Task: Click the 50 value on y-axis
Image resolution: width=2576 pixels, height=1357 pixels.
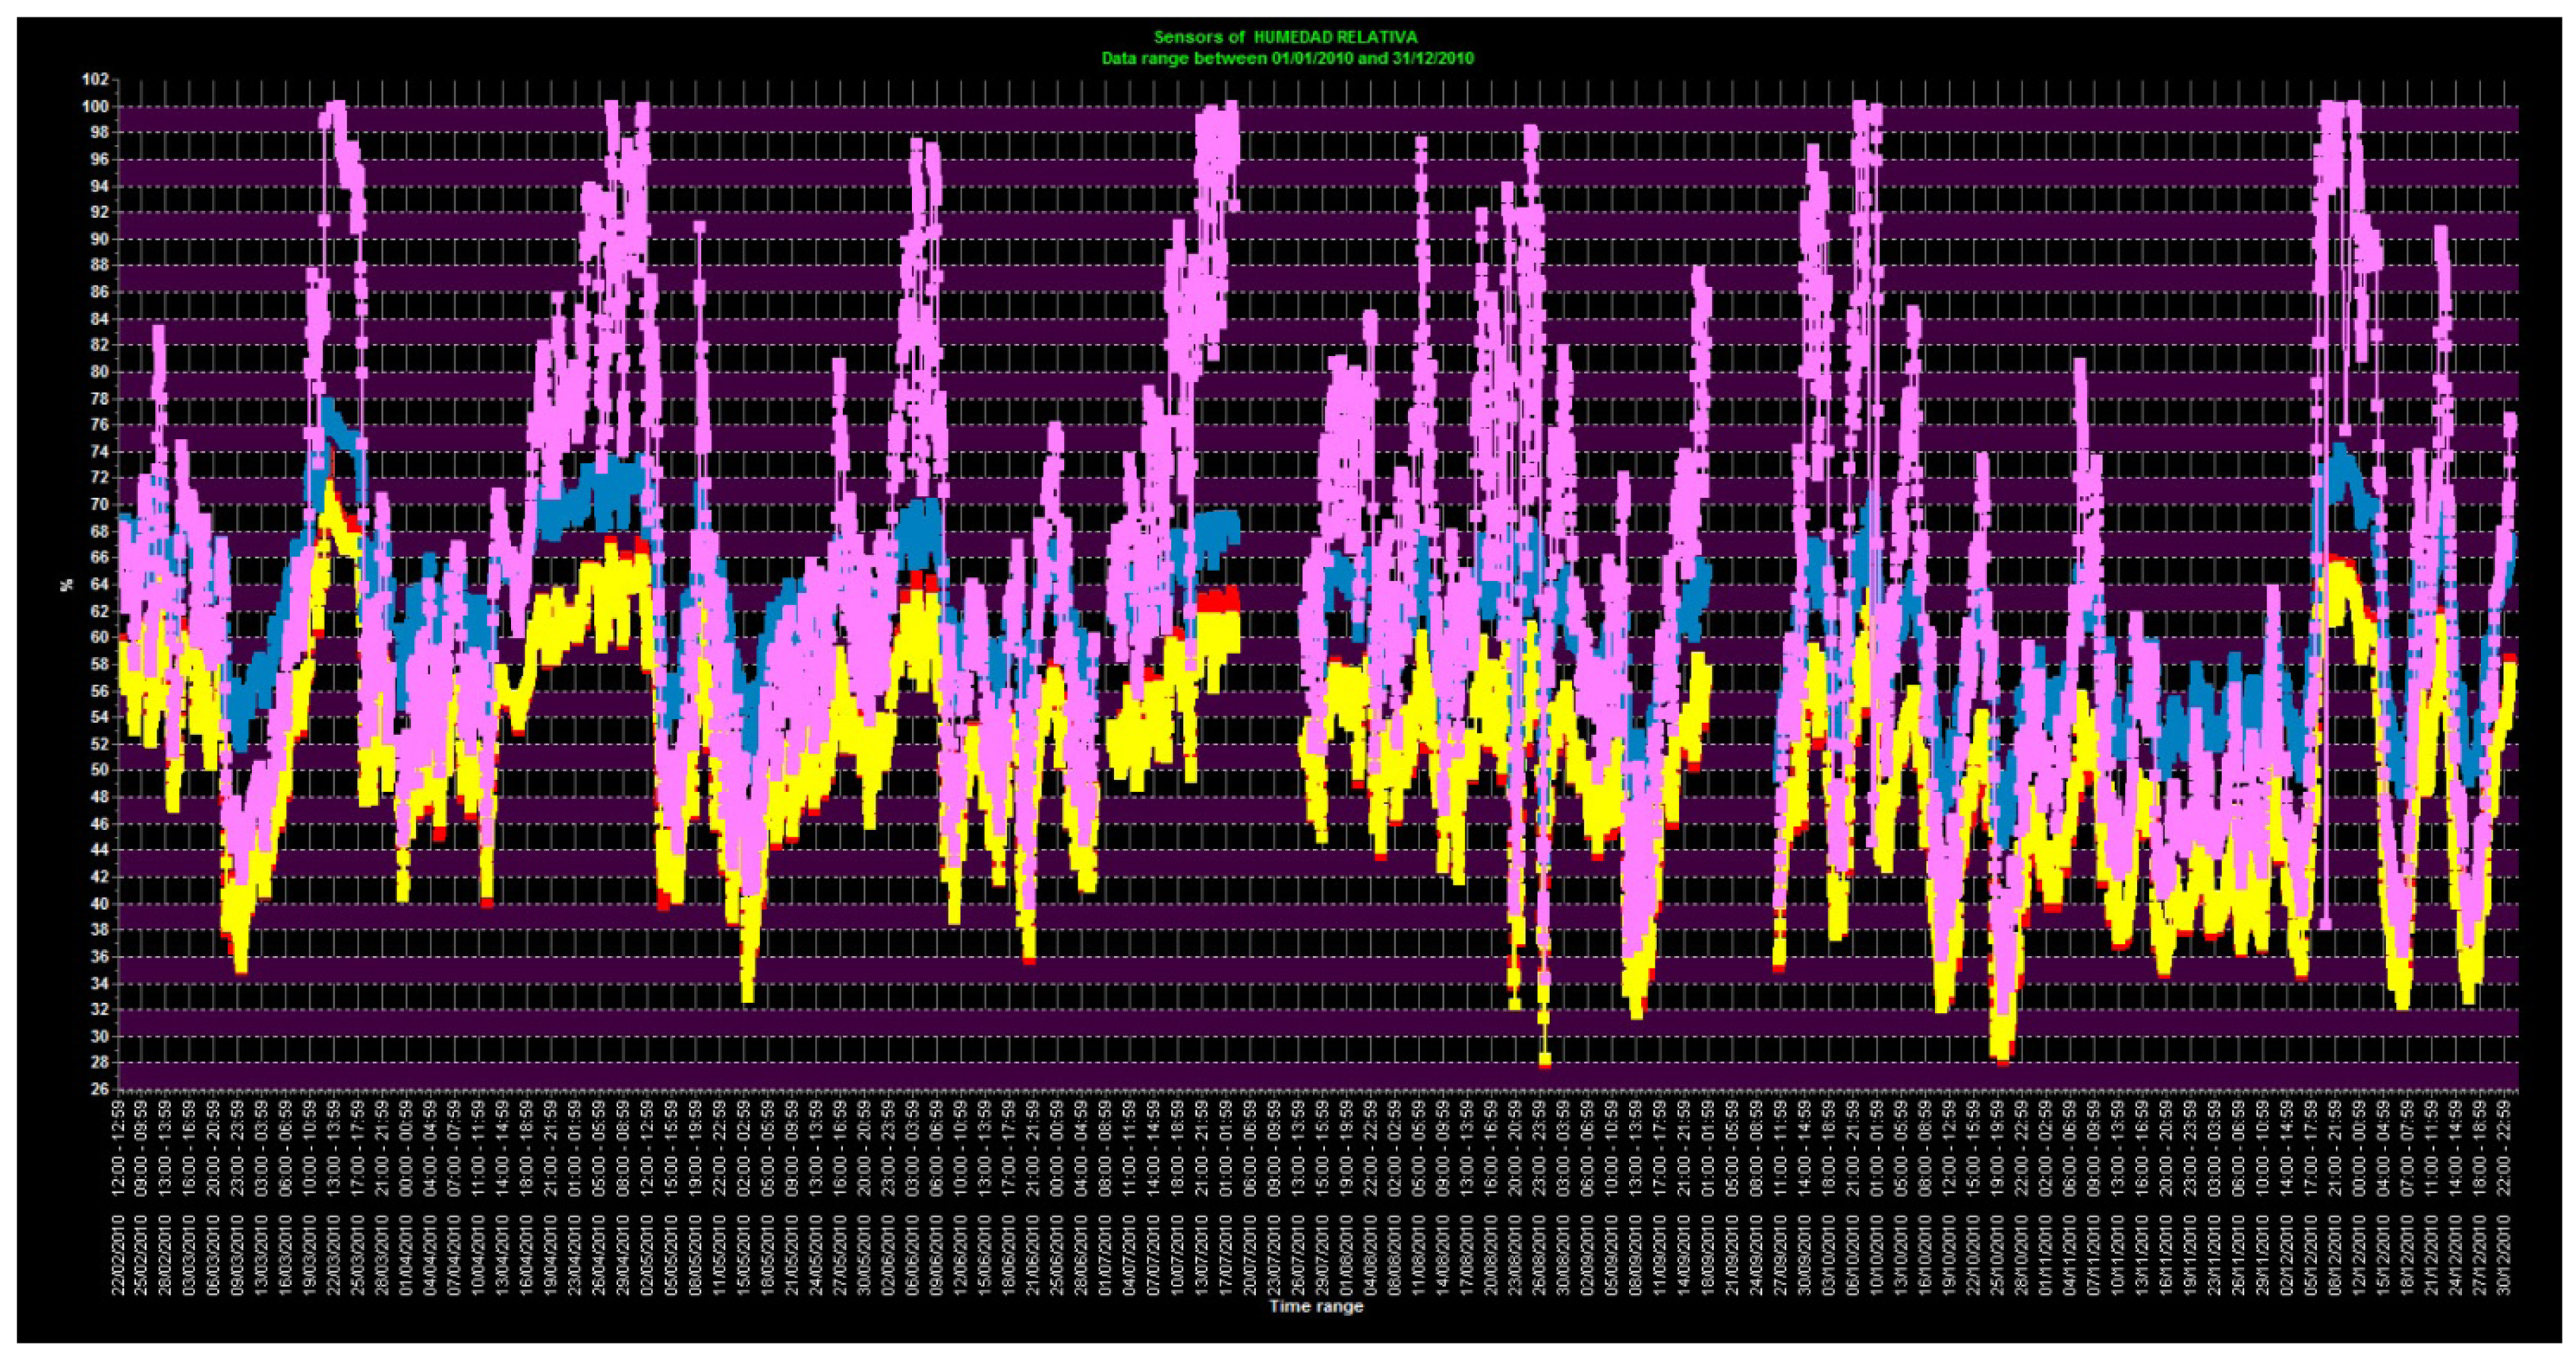Action: click(x=100, y=771)
